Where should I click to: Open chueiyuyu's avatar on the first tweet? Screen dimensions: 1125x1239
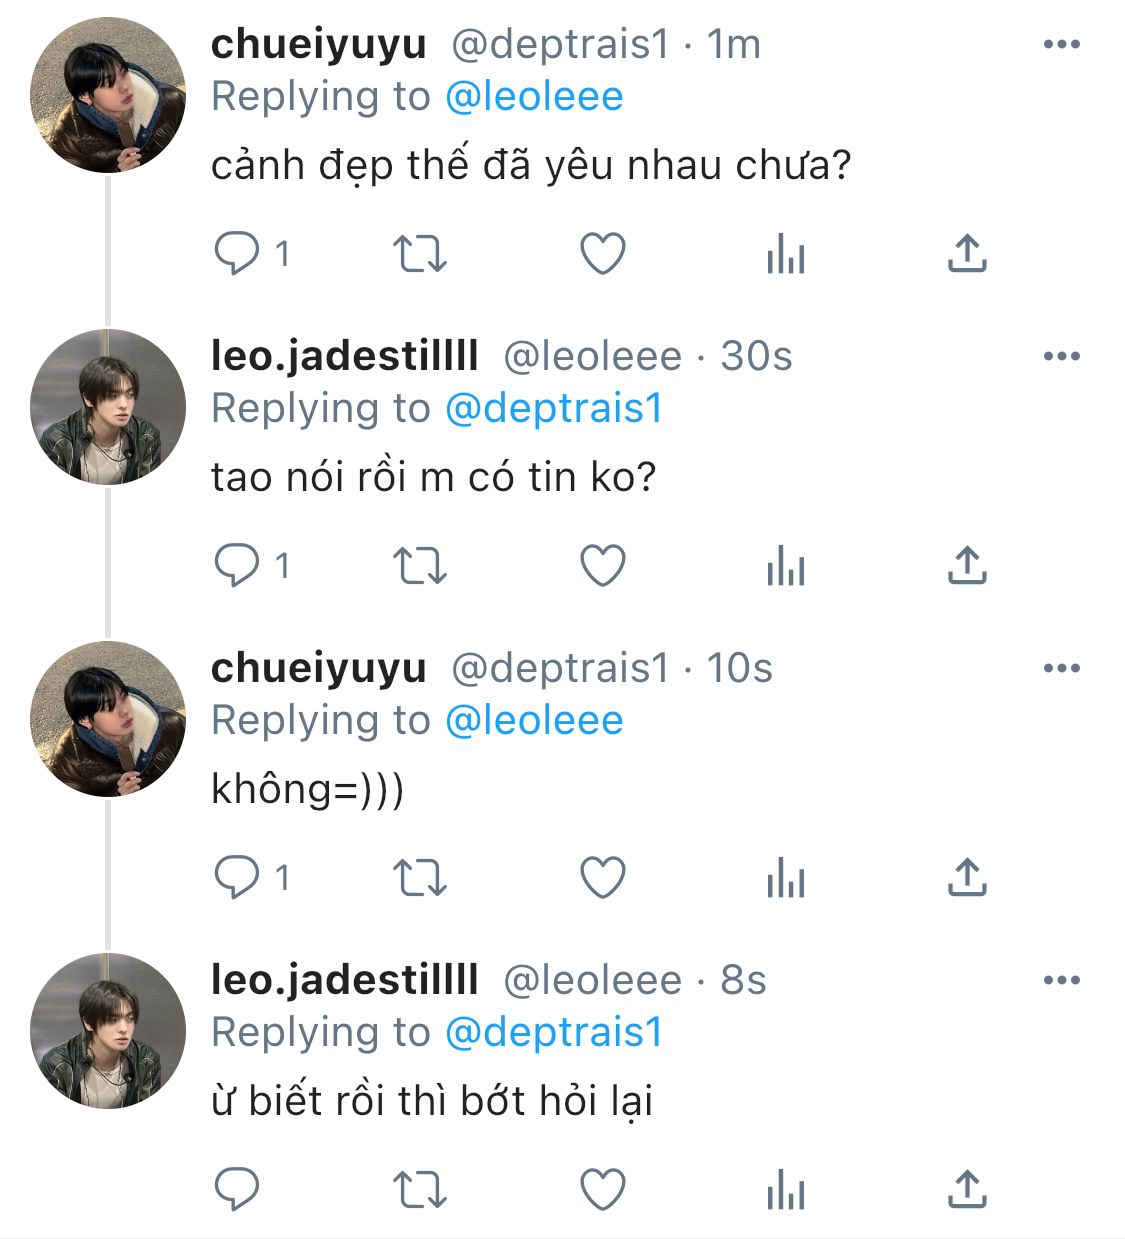coord(108,96)
